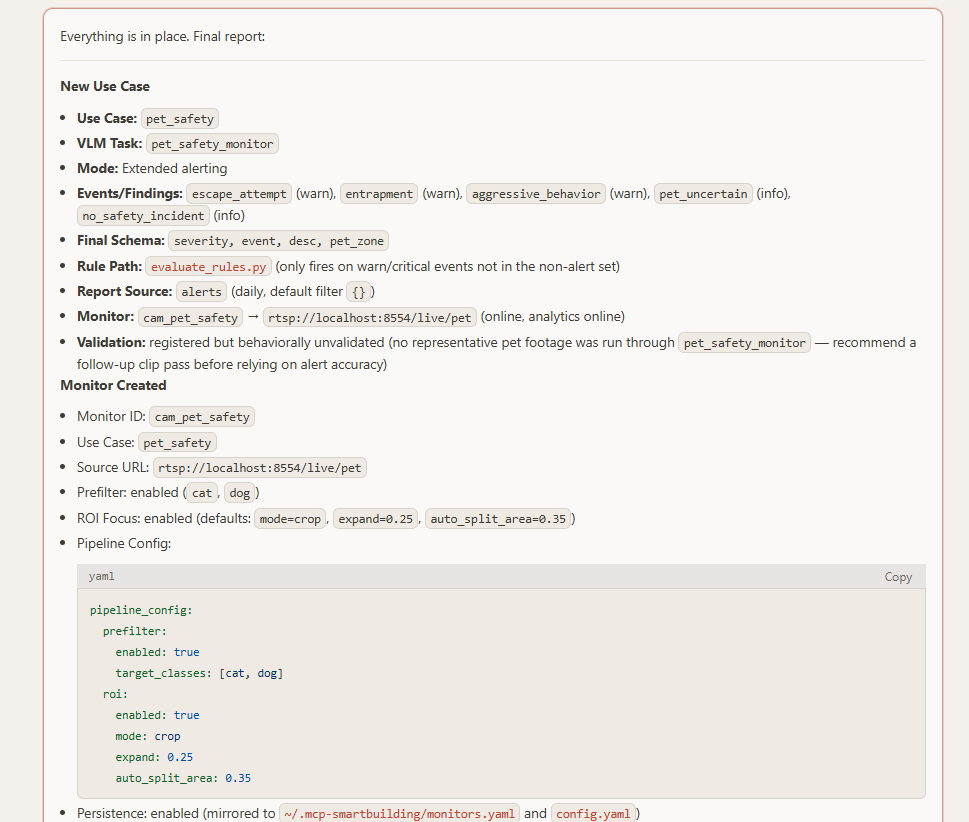The image size is (969, 822).
Task: Click the 'Everything is in place' intro text
Action: (163, 36)
